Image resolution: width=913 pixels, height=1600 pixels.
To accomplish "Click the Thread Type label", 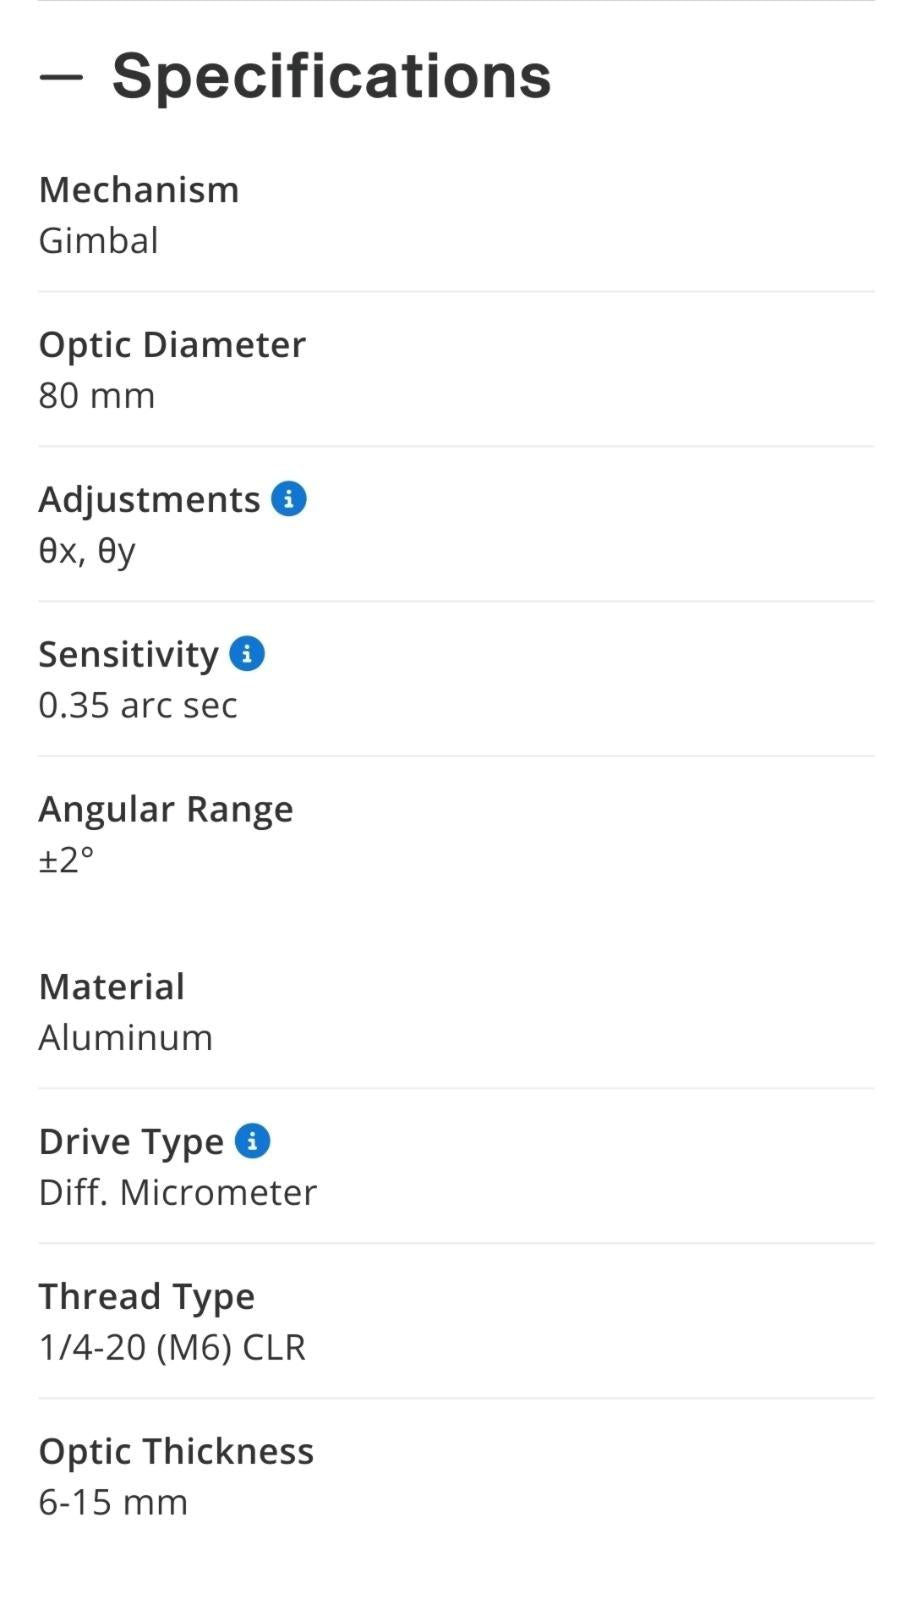I will point(147,1297).
